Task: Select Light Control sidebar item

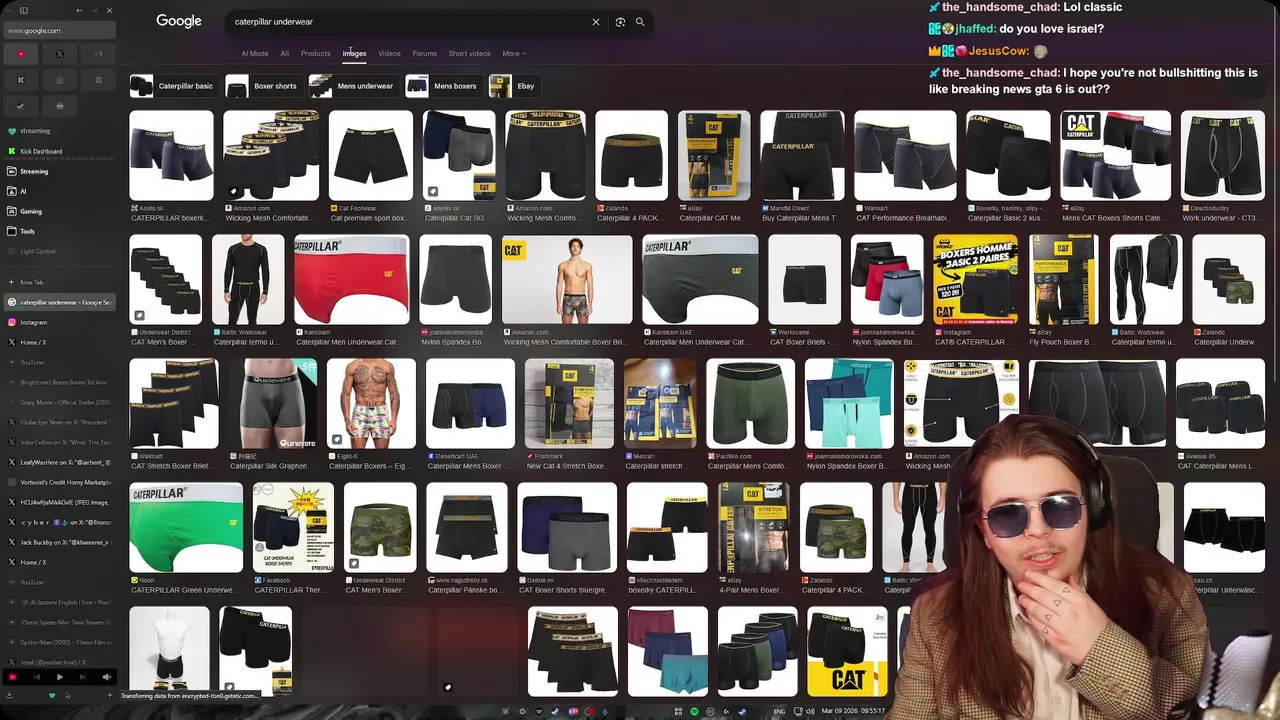Action: tap(59, 251)
